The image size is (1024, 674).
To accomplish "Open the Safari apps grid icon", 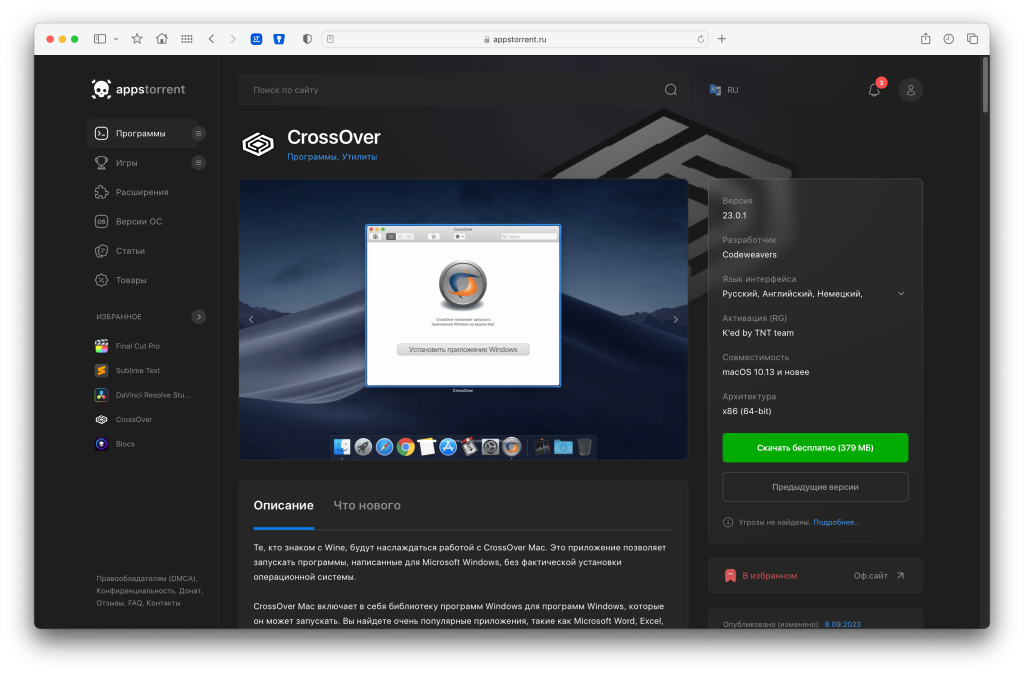I will [x=187, y=39].
